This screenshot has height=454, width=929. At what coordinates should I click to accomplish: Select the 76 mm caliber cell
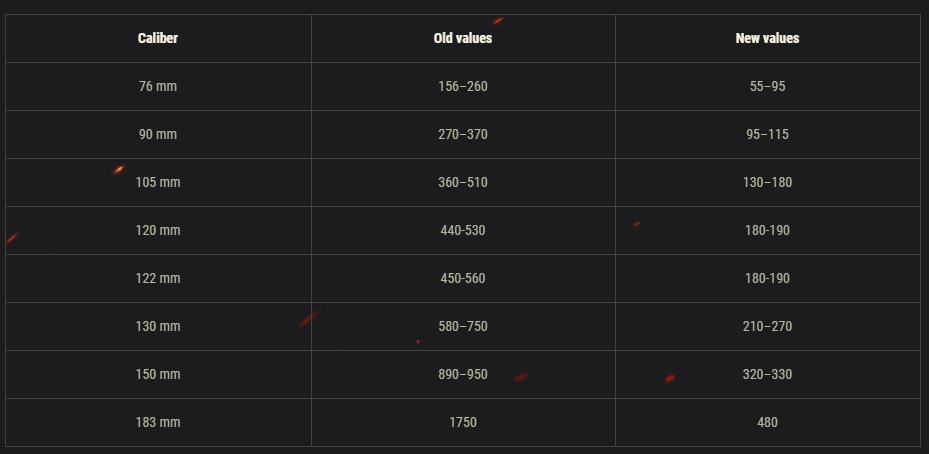click(x=158, y=86)
